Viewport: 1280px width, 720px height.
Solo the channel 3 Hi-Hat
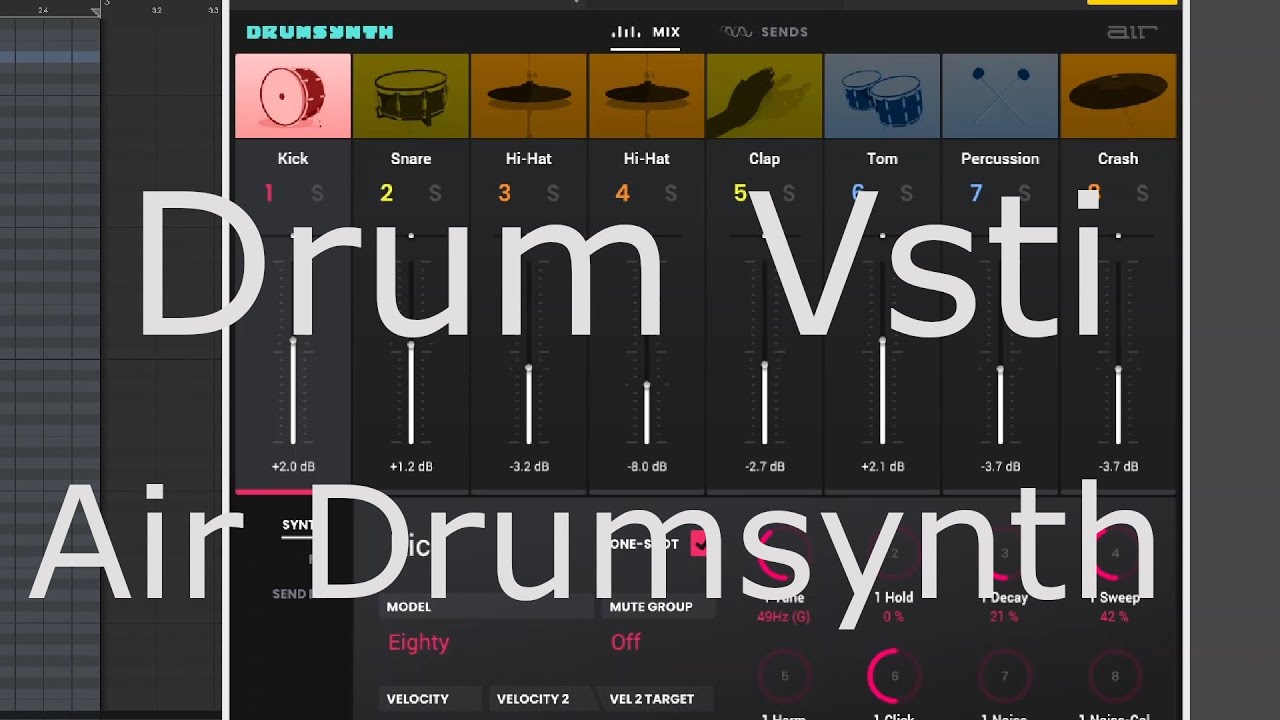pyautogui.click(x=553, y=193)
